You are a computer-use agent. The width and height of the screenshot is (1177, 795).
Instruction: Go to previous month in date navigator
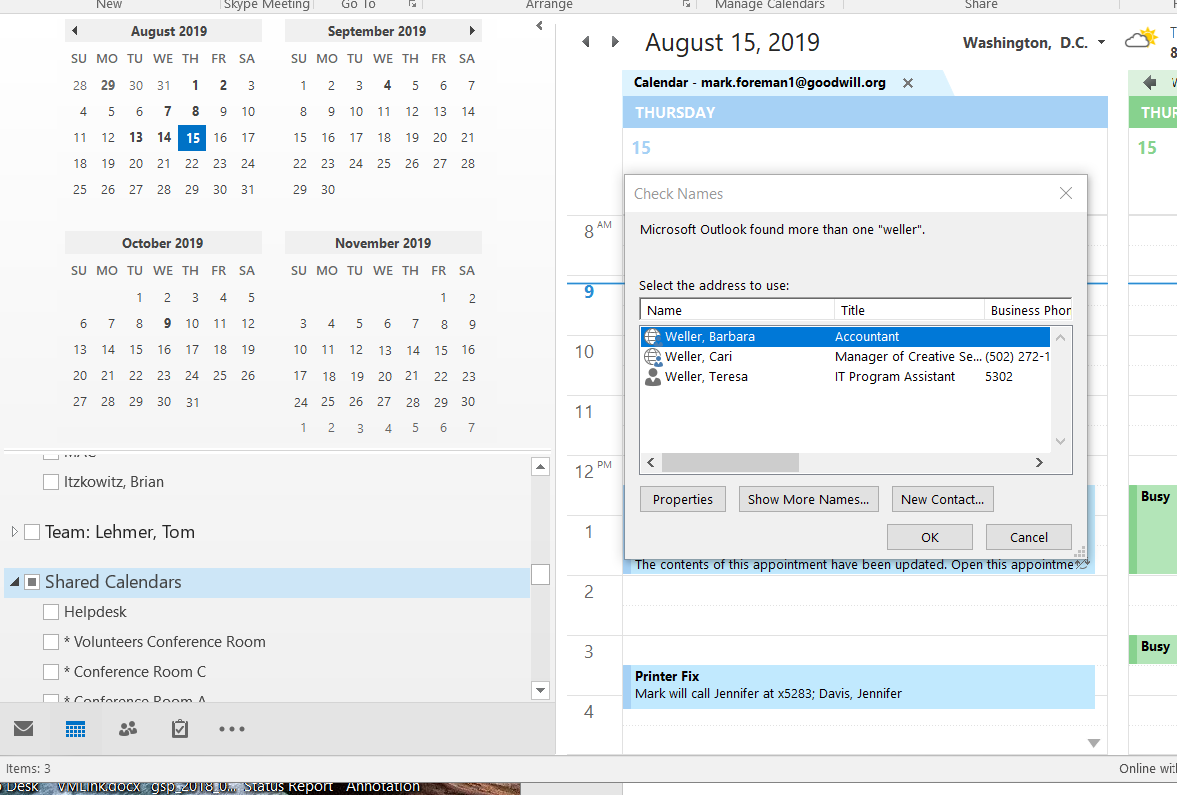tap(74, 31)
